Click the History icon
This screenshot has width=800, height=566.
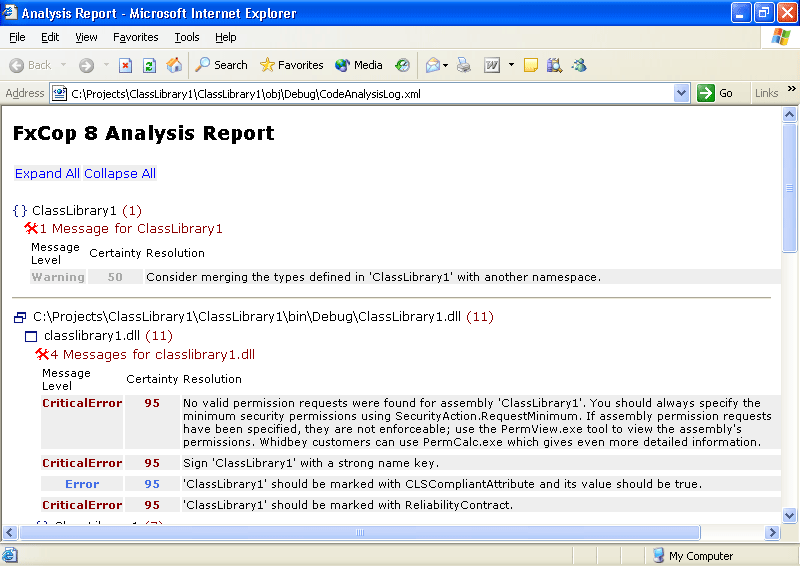tap(402, 65)
